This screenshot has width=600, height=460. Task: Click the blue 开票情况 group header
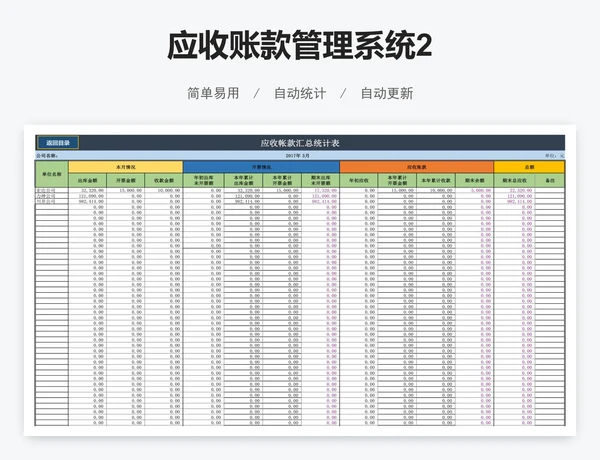coord(261,166)
